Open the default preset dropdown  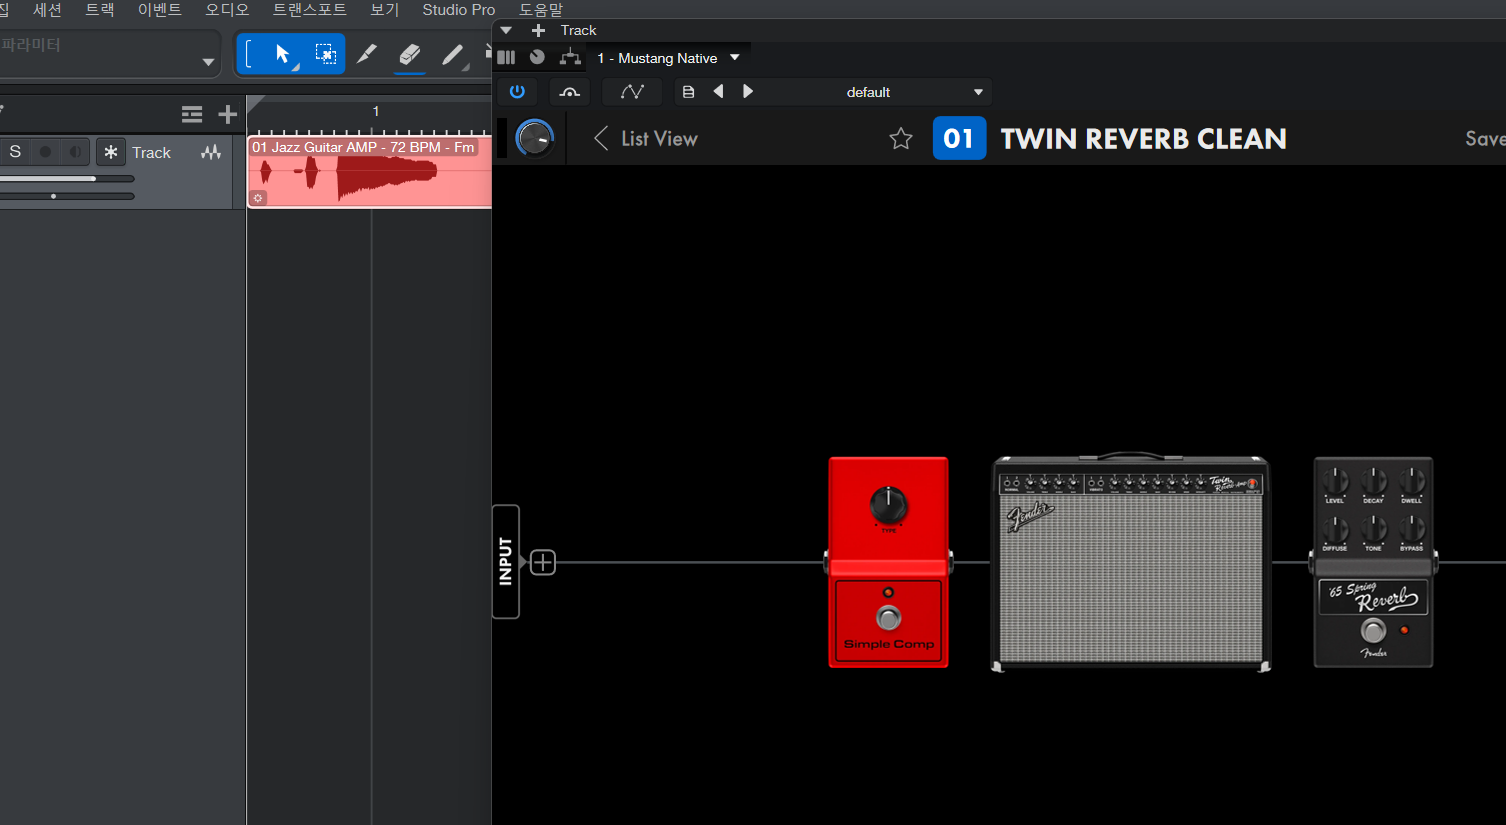(x=978, y=92)
